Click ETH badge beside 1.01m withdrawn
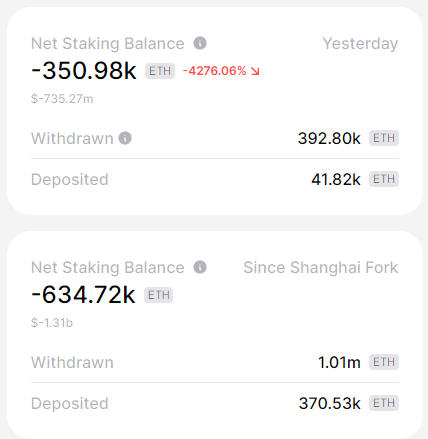This screenshot has height=439, width=428. [384, 362]
